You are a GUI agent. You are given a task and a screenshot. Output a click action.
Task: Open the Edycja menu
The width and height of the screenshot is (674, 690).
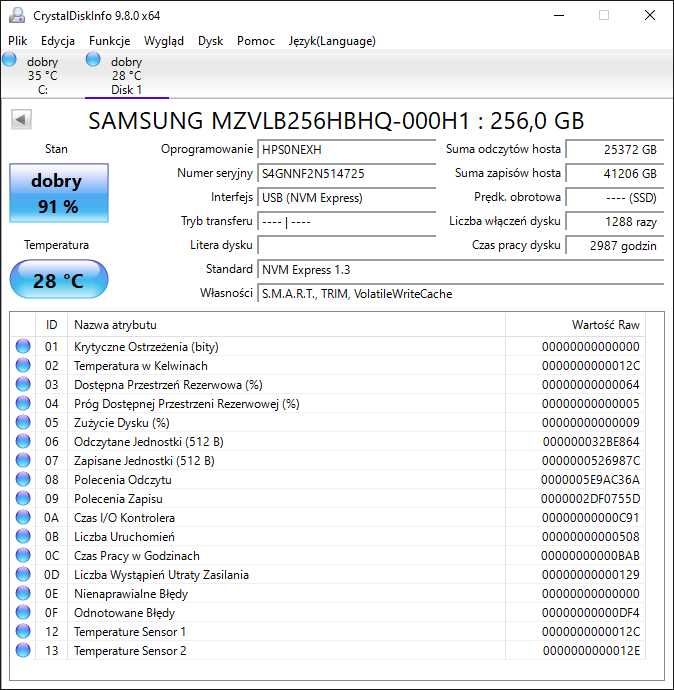coord(58,41)
